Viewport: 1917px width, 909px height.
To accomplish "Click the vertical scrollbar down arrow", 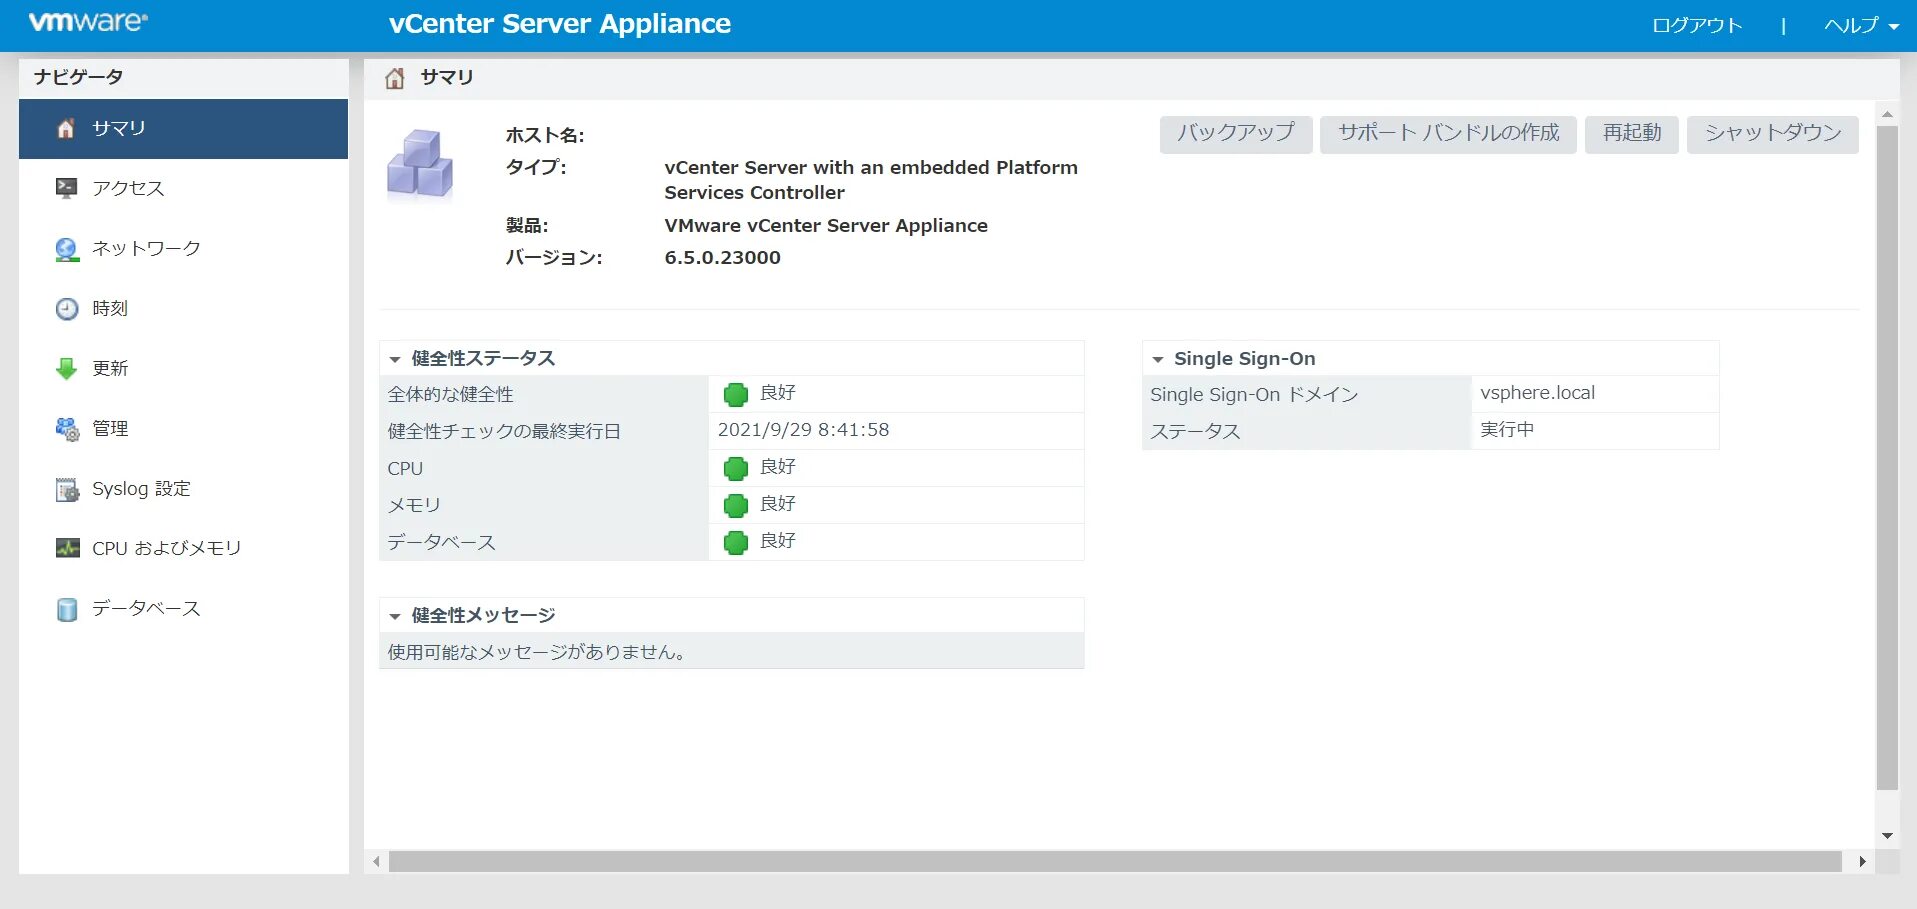I will coord(1887,836).
